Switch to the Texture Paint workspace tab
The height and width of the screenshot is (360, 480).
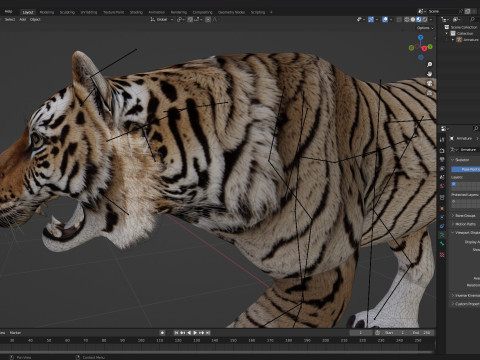(113, 12)
